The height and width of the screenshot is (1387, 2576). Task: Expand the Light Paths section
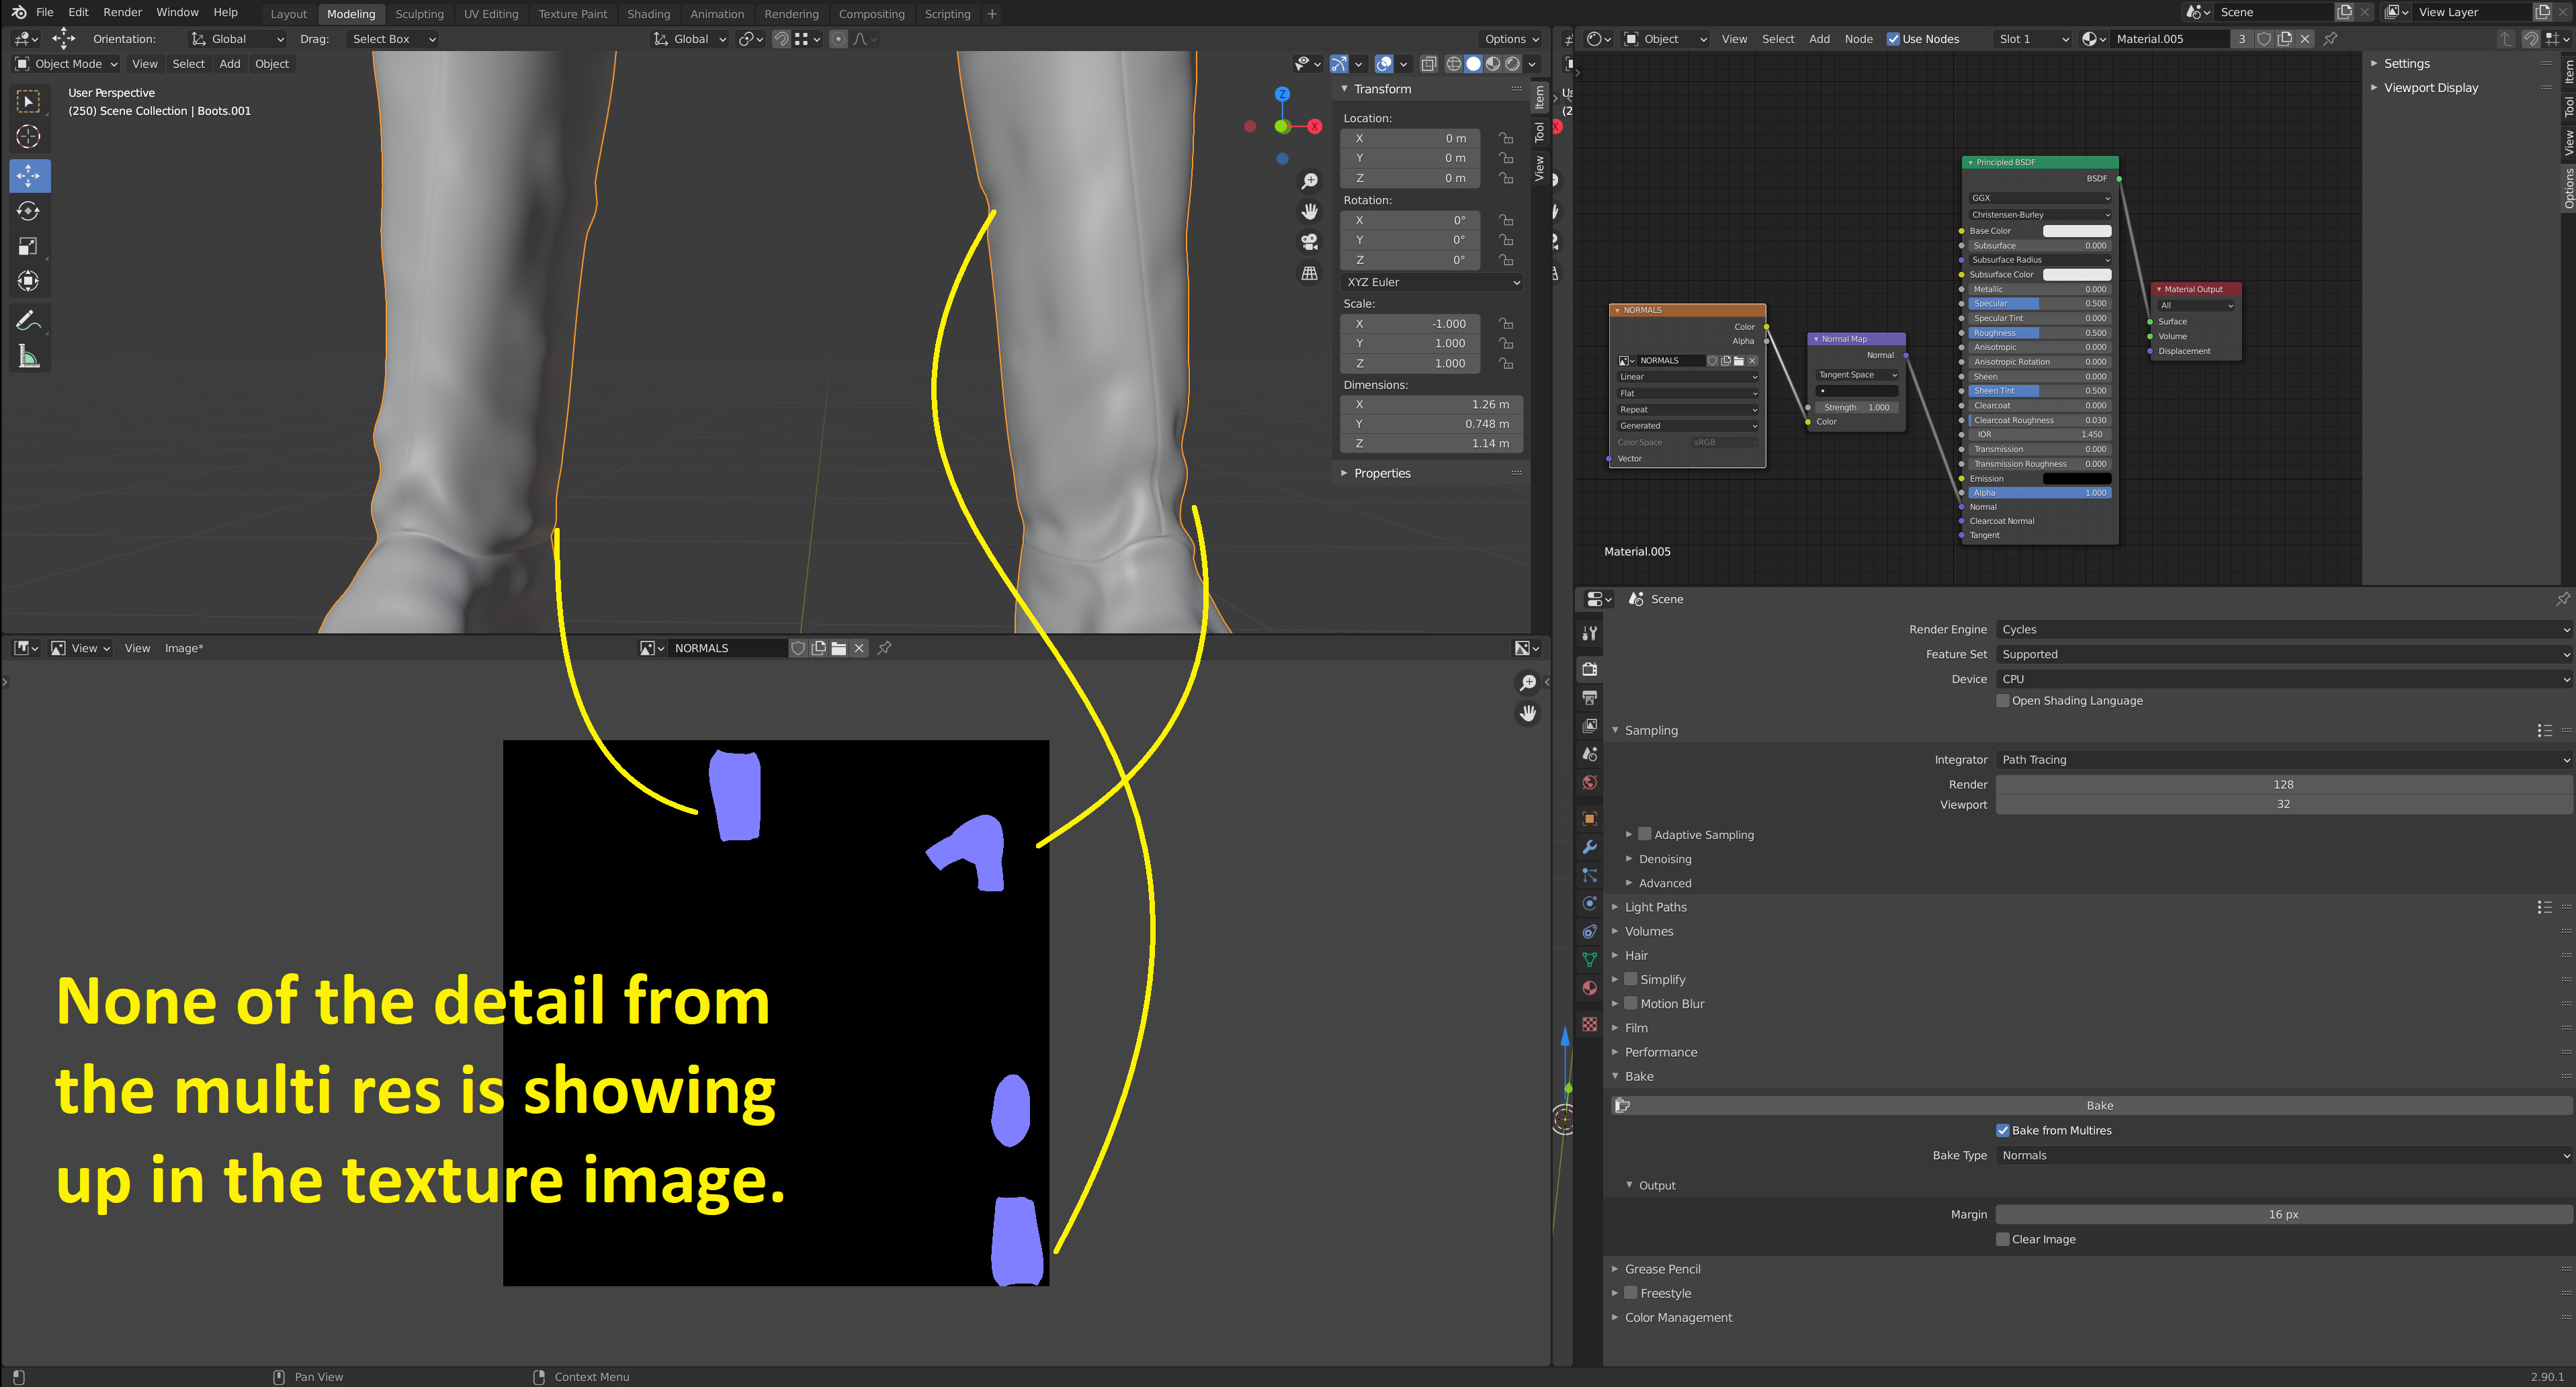[1655, 907]
